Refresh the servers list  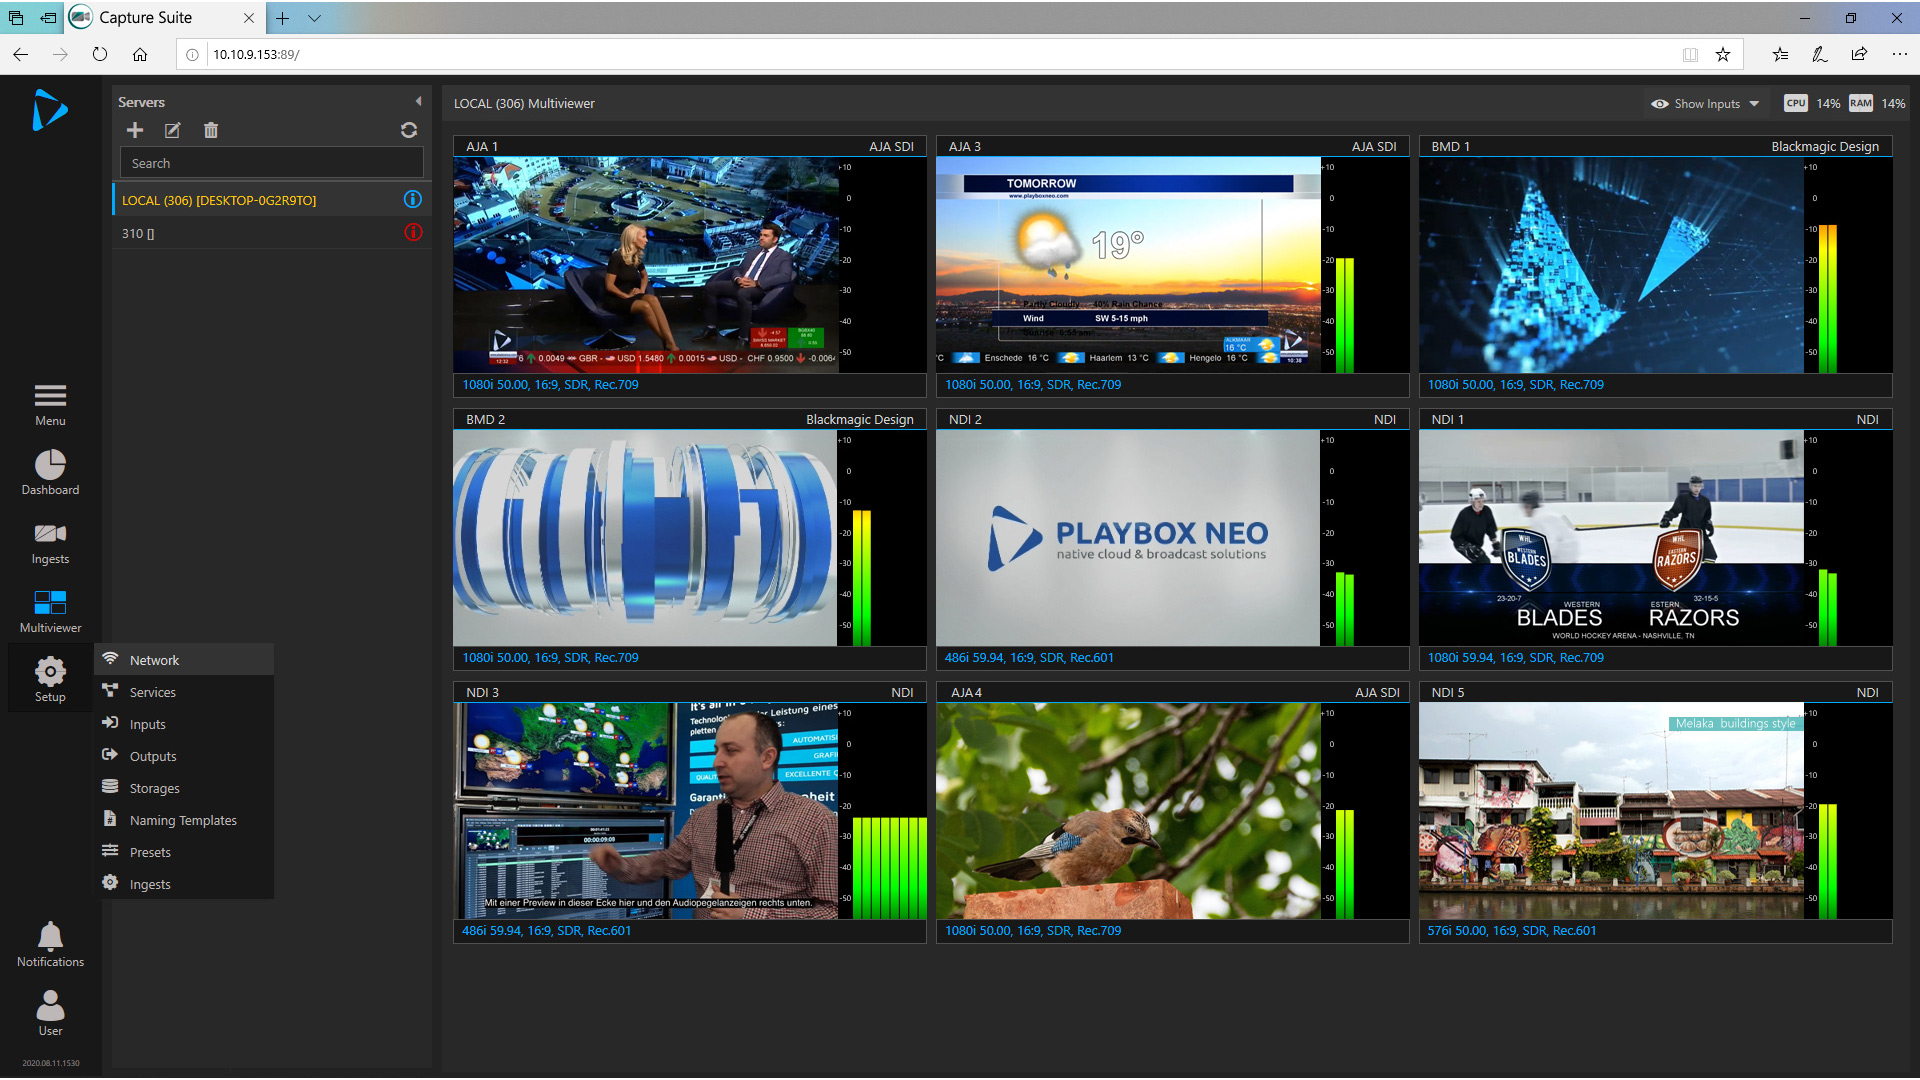pos(409,130)
